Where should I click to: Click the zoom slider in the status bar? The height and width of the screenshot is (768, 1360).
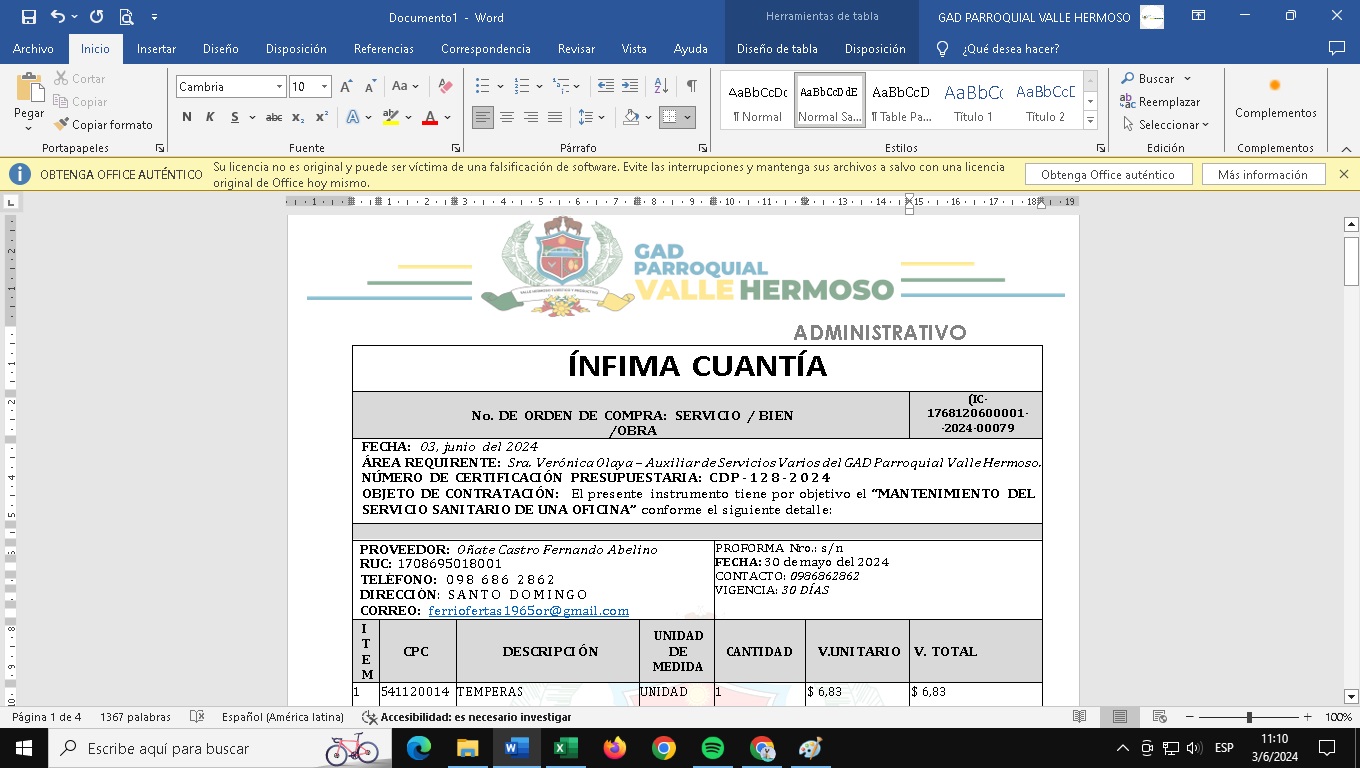tap(1249, 717)
